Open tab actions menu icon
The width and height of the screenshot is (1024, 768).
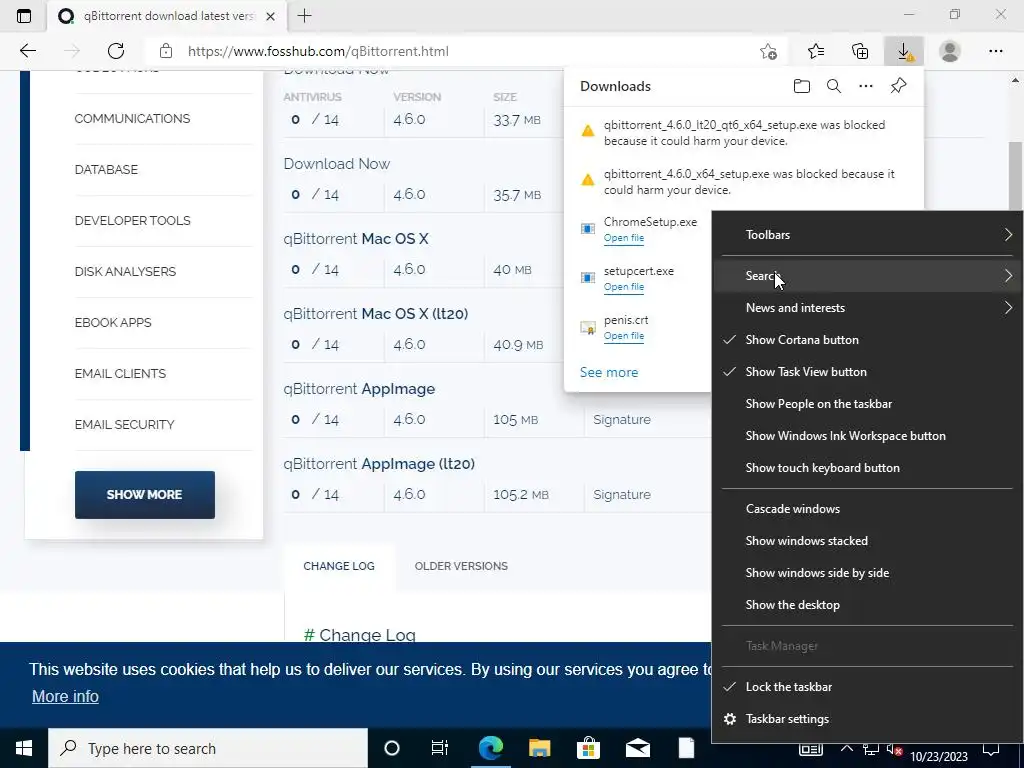(24, 16)
